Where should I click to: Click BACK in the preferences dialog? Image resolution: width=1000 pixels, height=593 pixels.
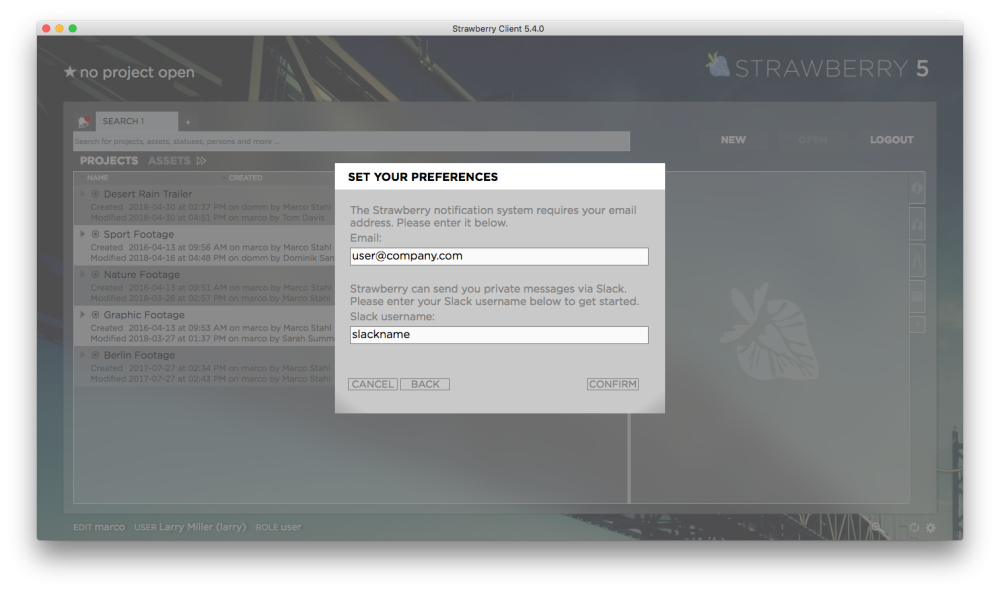point(425,384)
